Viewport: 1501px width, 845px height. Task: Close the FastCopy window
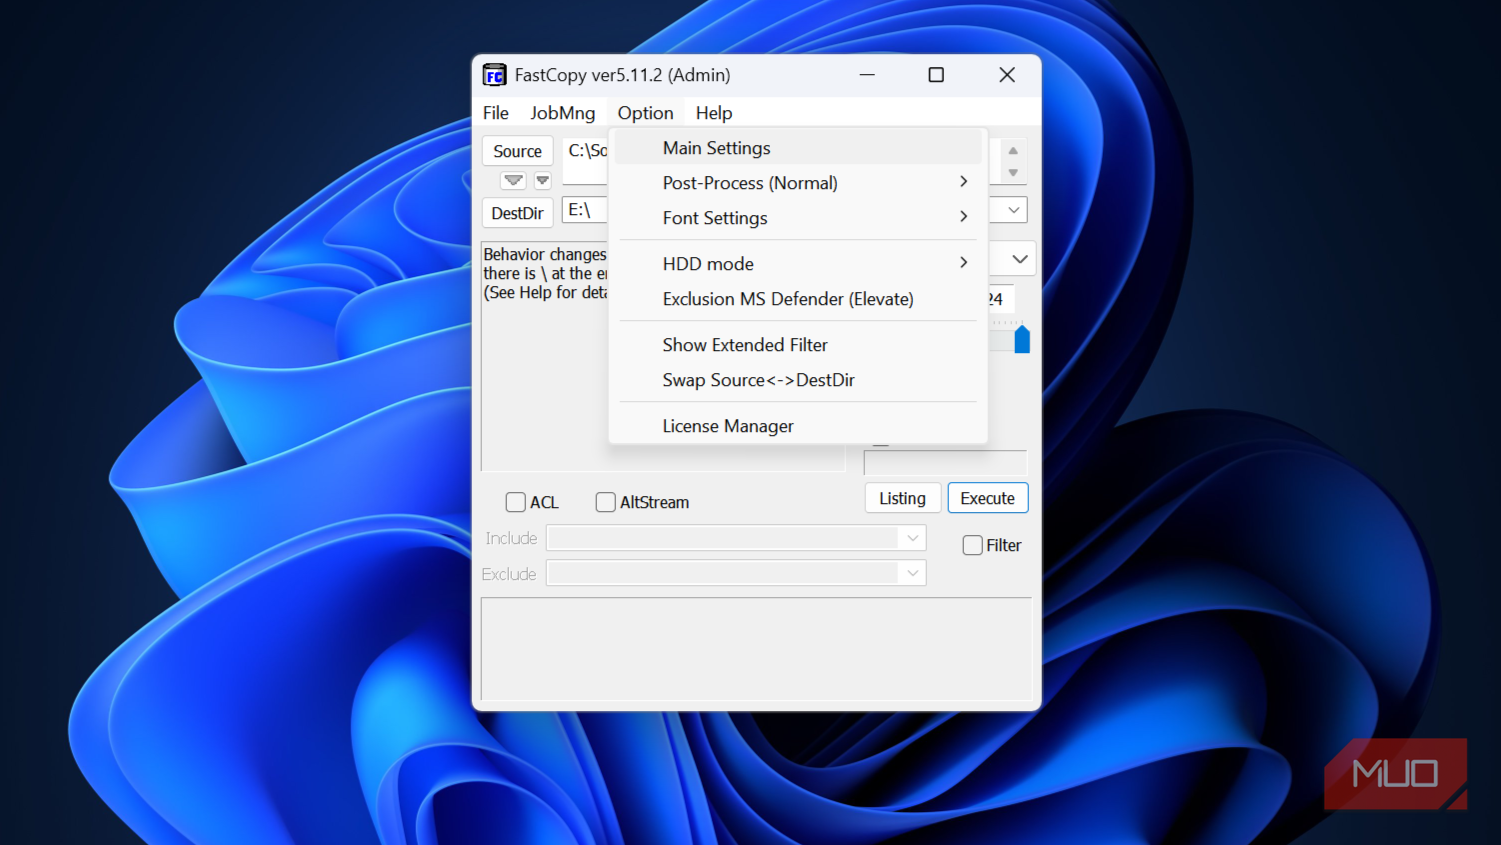coord(1007,75)
